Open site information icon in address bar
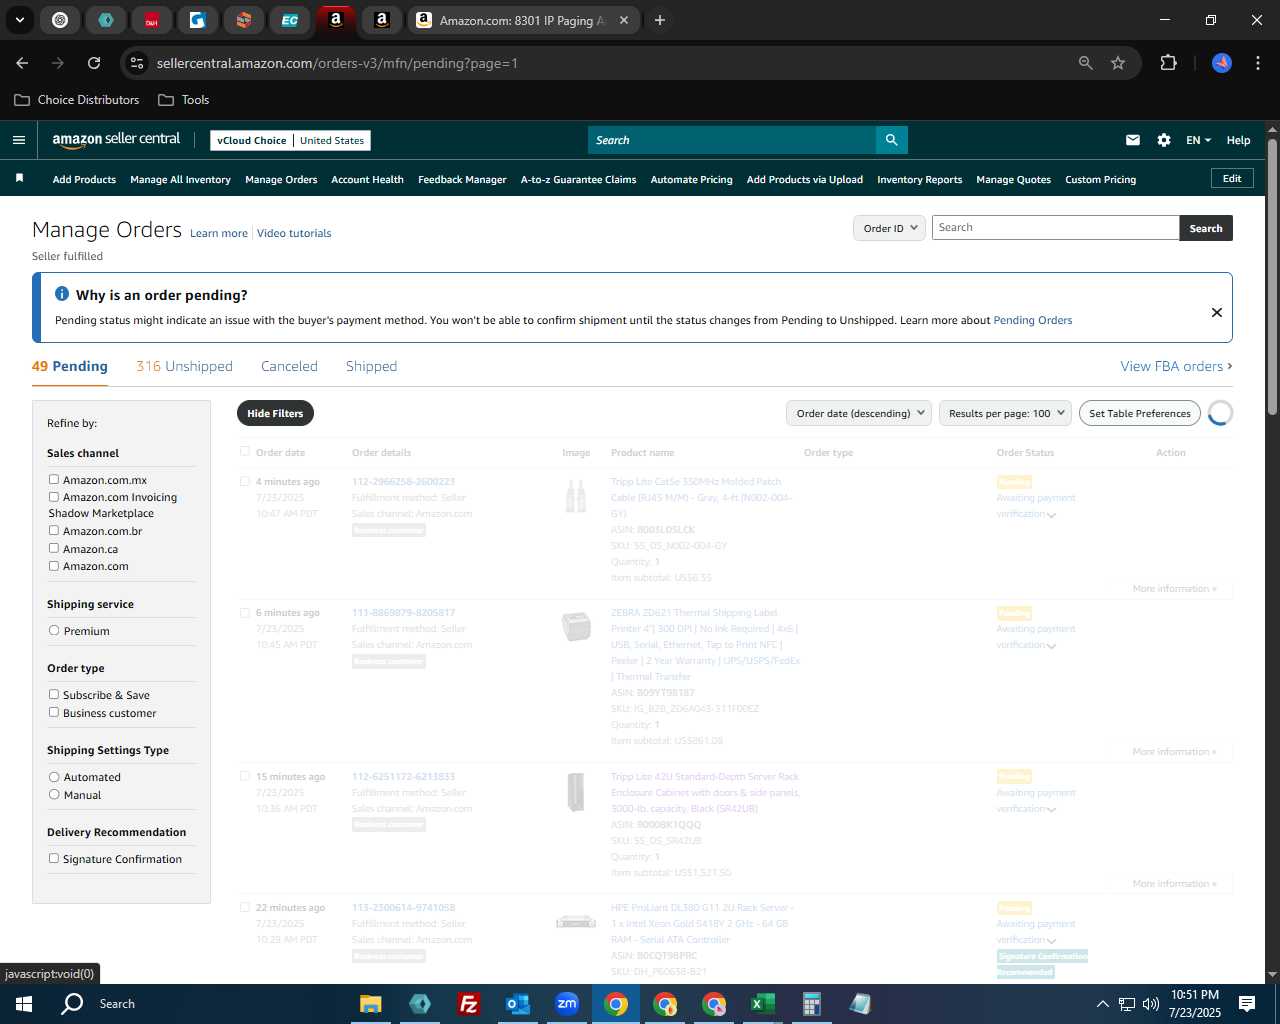This screenshot has height=1024, width=1280. (137, 63)
